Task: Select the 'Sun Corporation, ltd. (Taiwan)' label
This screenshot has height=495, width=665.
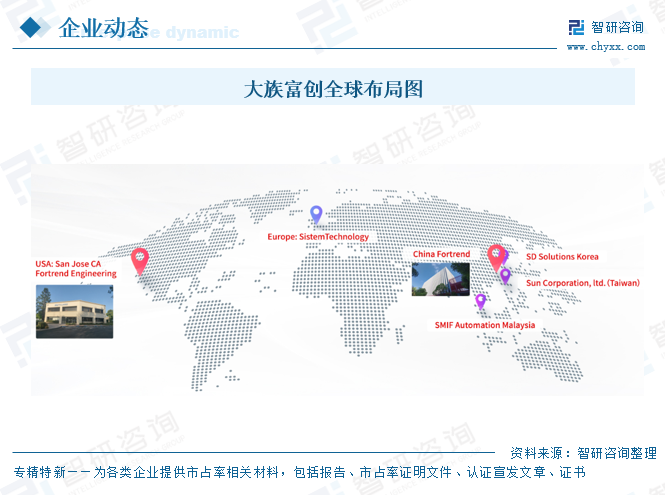Action: point(583,283)
